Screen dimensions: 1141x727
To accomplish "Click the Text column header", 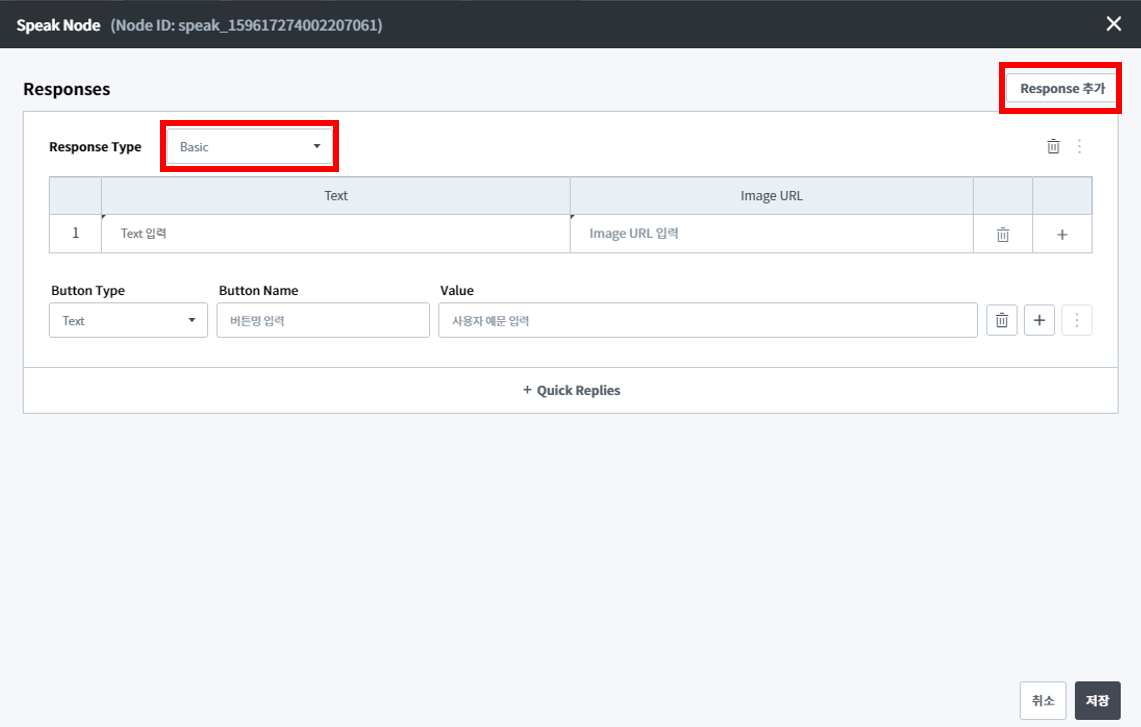I will (335, 196).
